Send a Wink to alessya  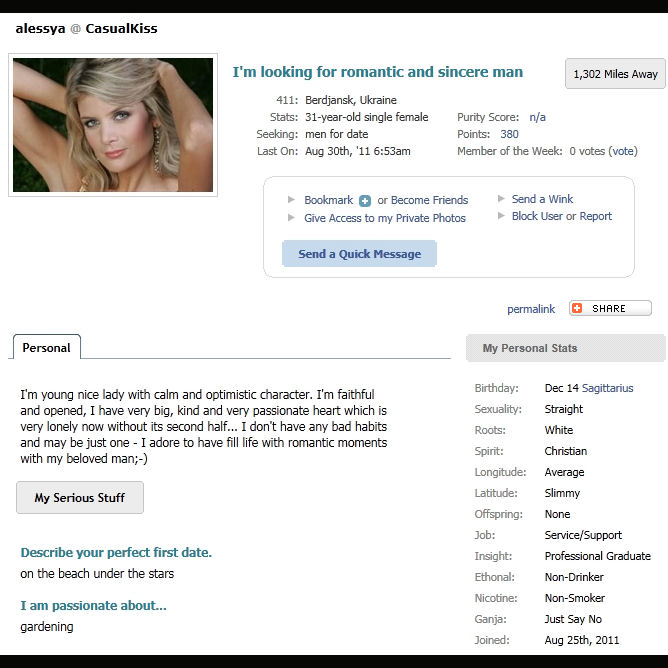click(x=542, y=199)
